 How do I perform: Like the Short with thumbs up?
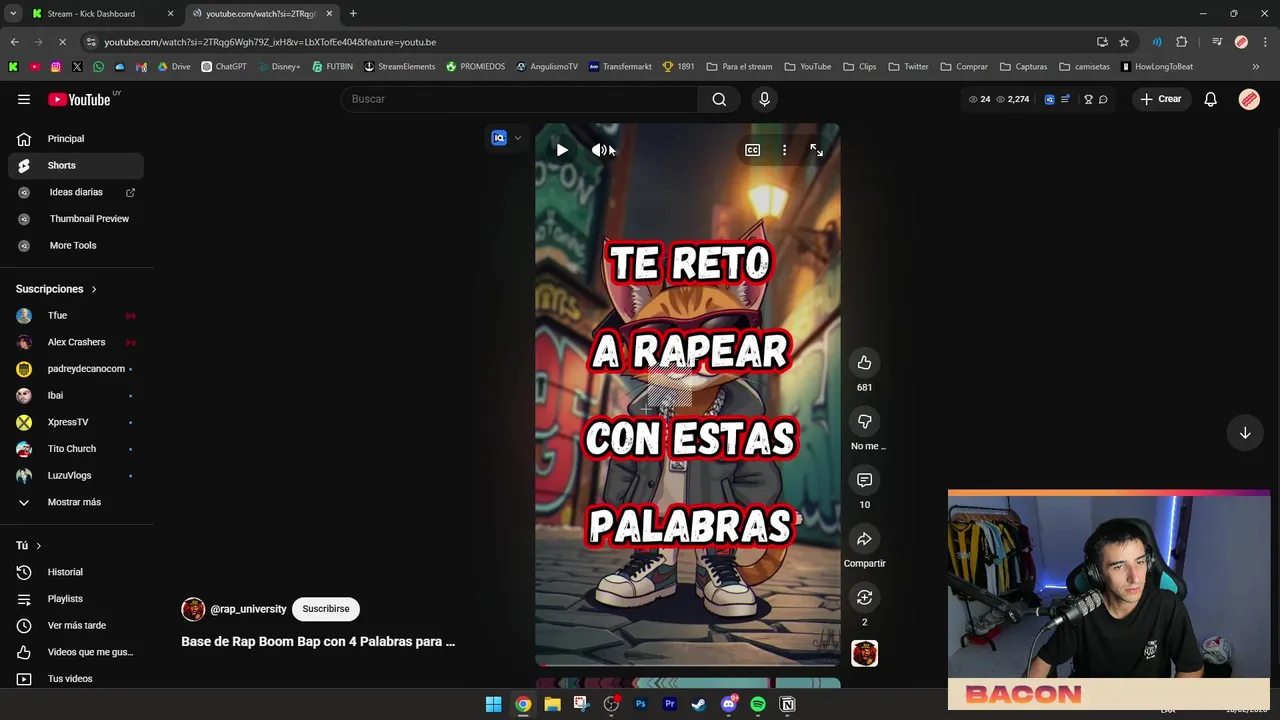(x=864, y=363)
